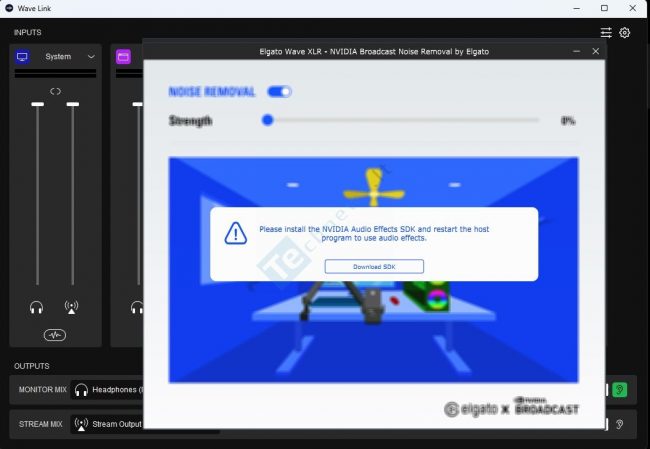Mute second channel headphones icon
Screen dimensions: 650x449
click(x=137, y=308)
